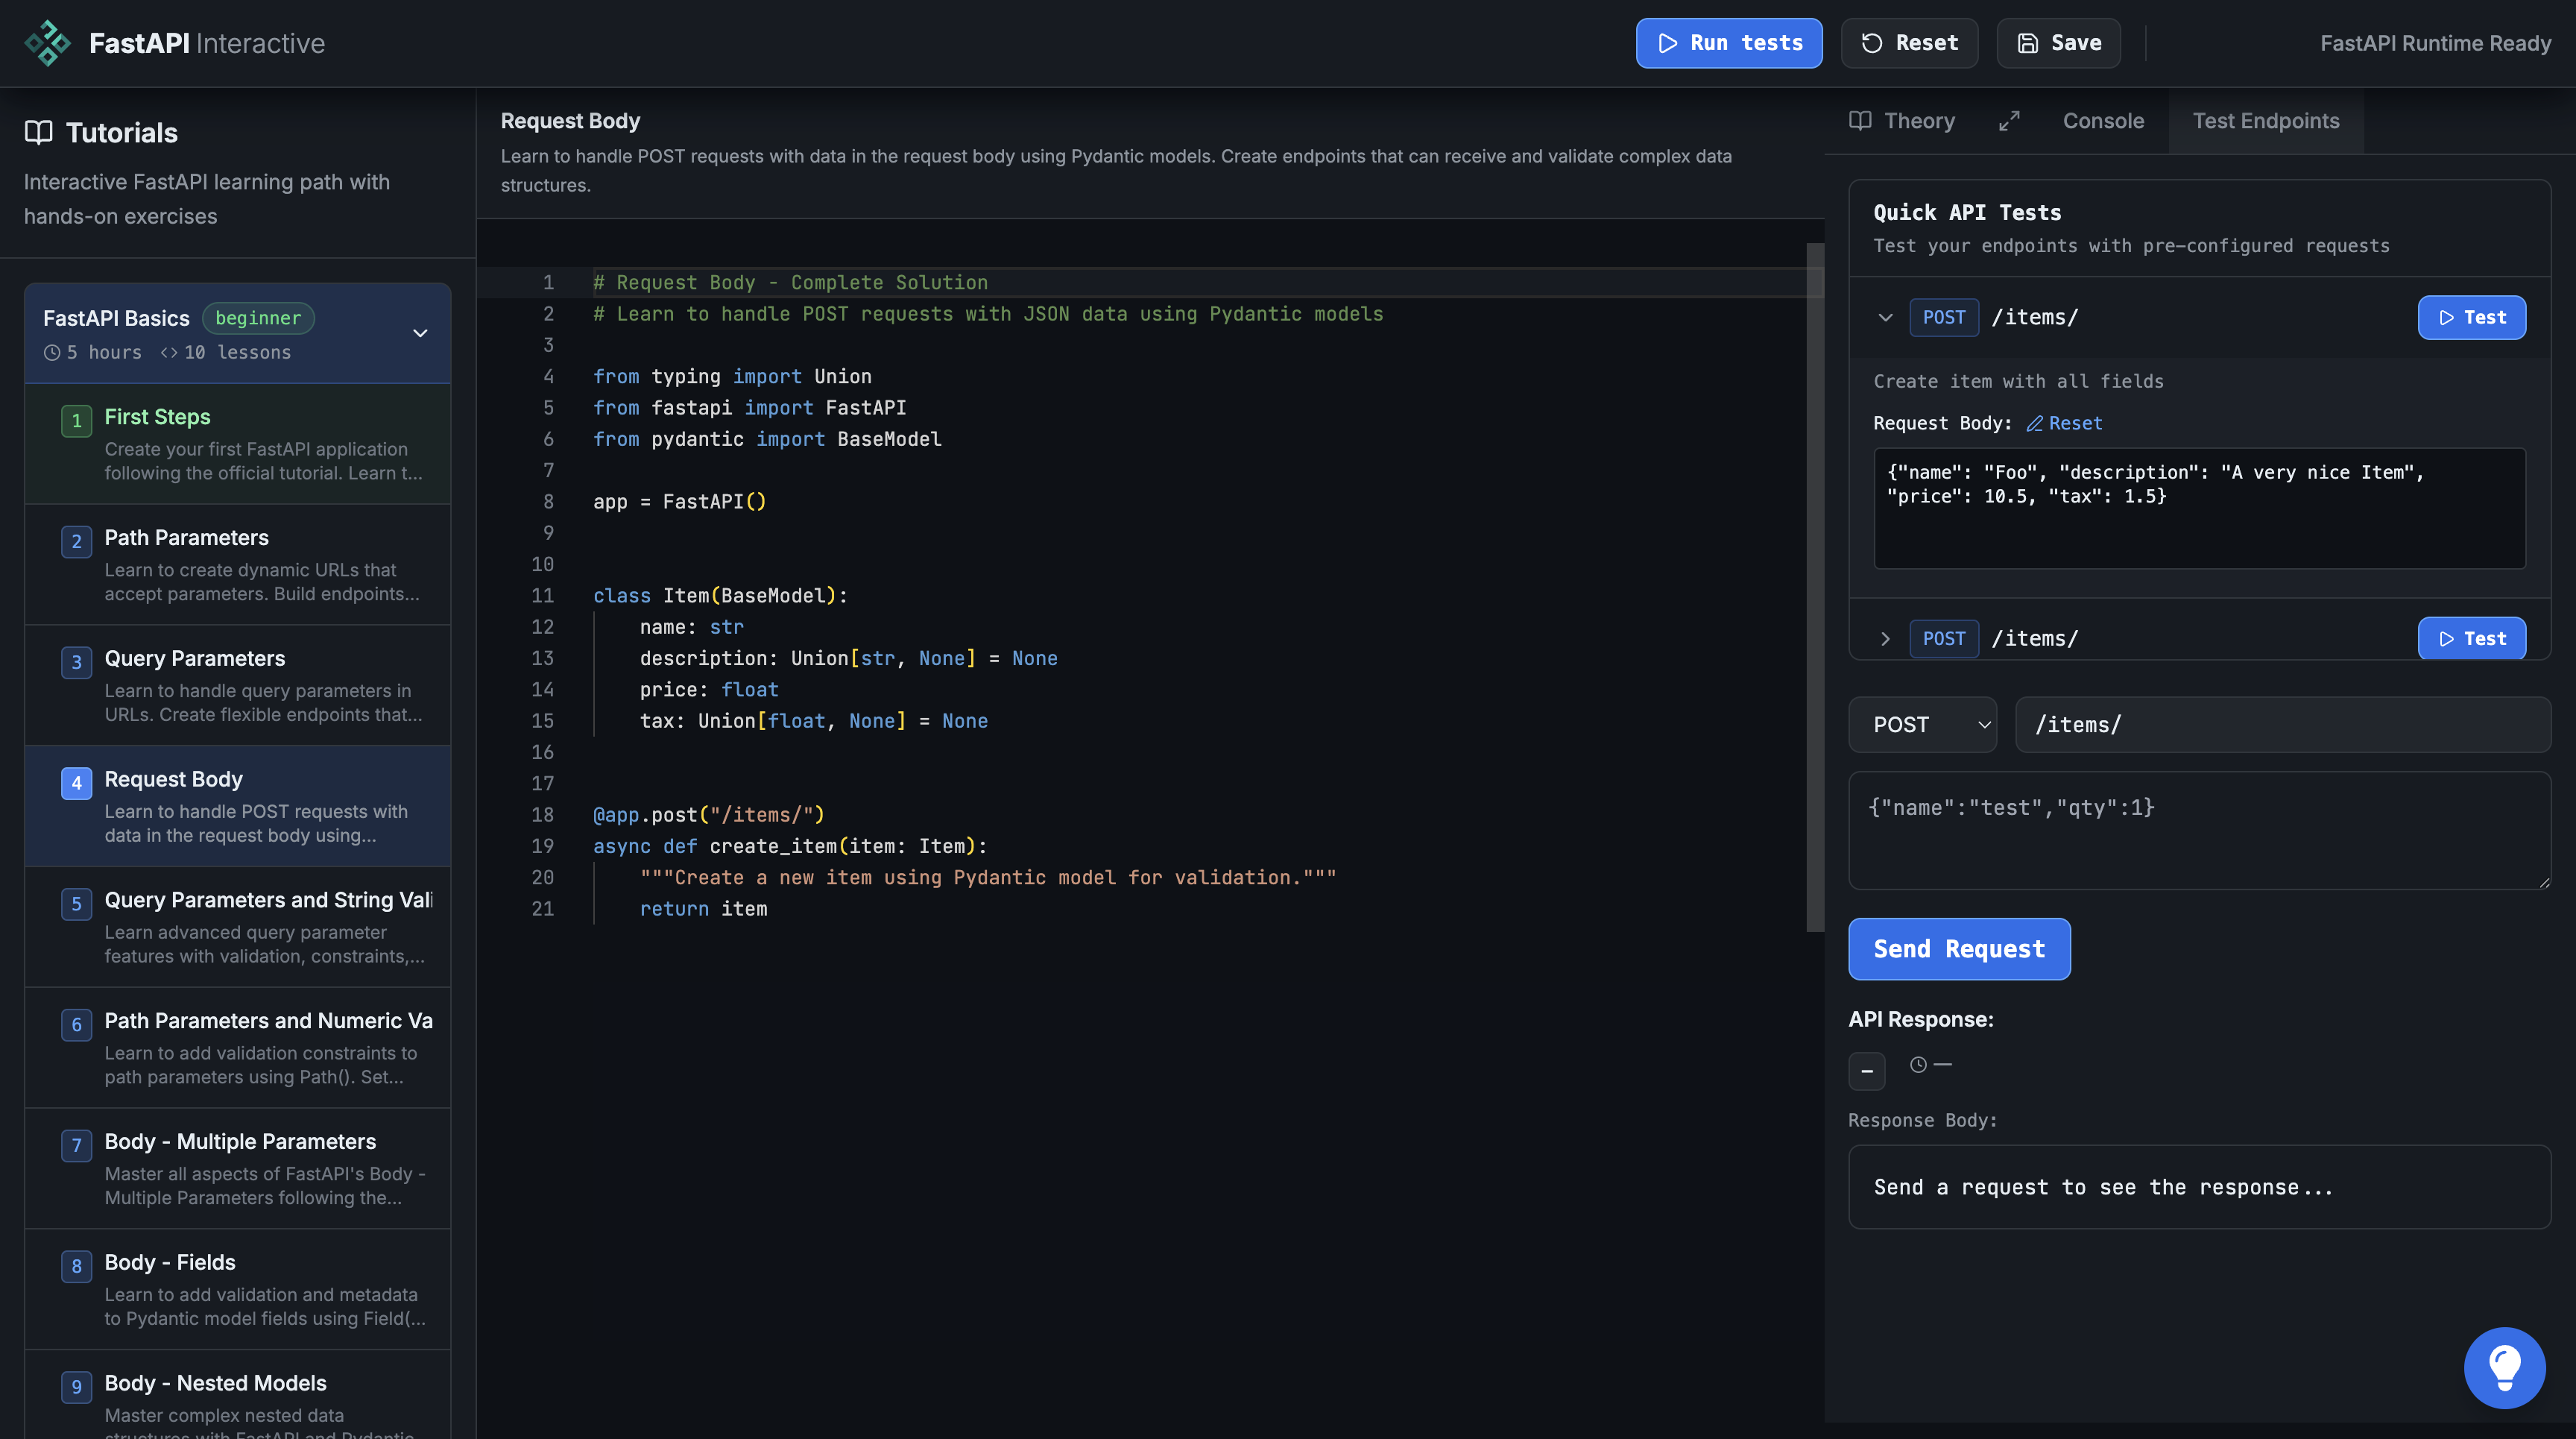
Task: Click code line 8 app = FastAPI()
Action: coord(680,501)
